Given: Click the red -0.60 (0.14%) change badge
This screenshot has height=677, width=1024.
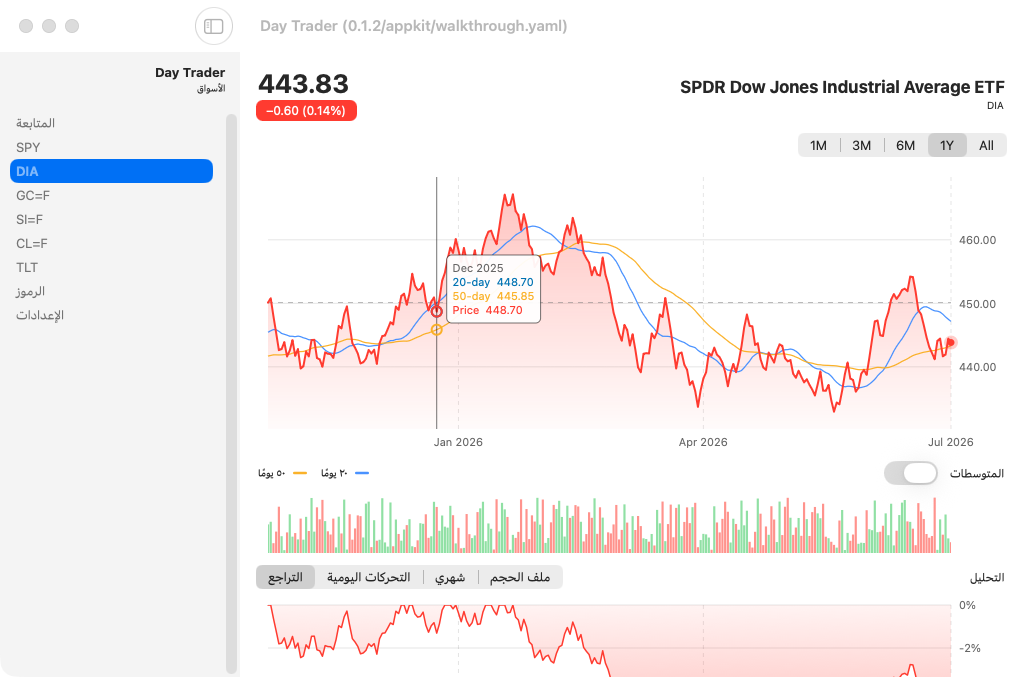Looking at the screenshot, I should coord(306,111).
